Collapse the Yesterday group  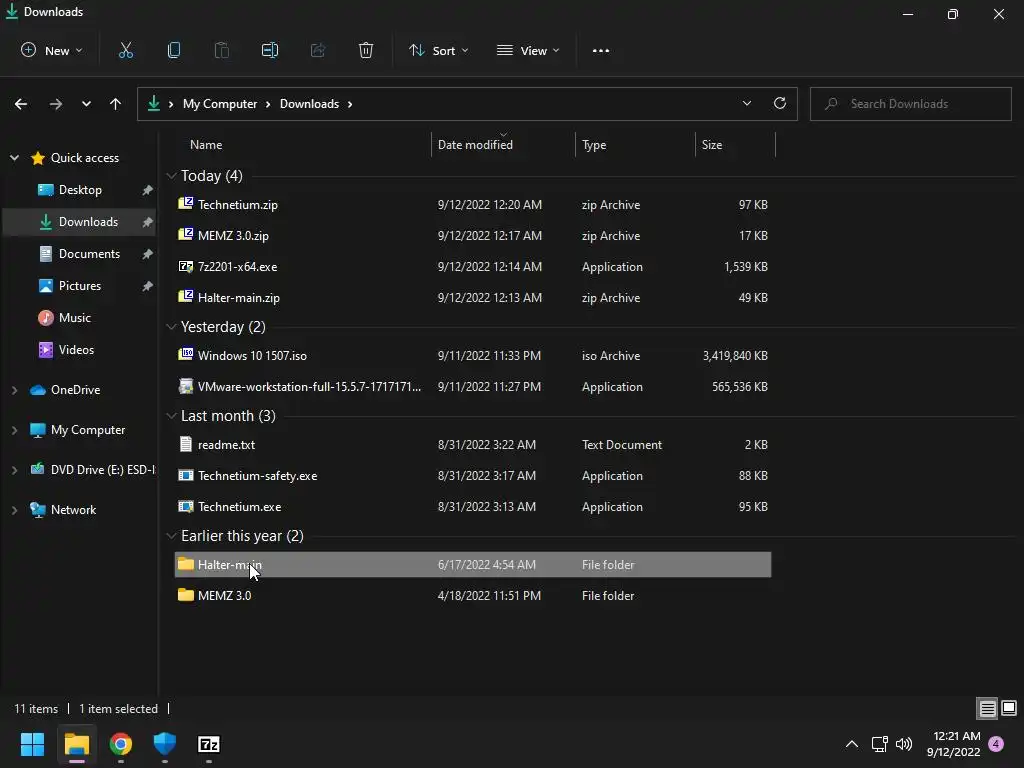tap(171, 327)
